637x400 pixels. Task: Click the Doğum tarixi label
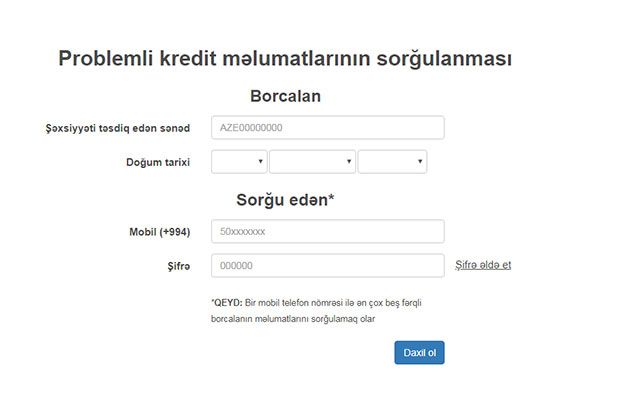click(158, 162)
